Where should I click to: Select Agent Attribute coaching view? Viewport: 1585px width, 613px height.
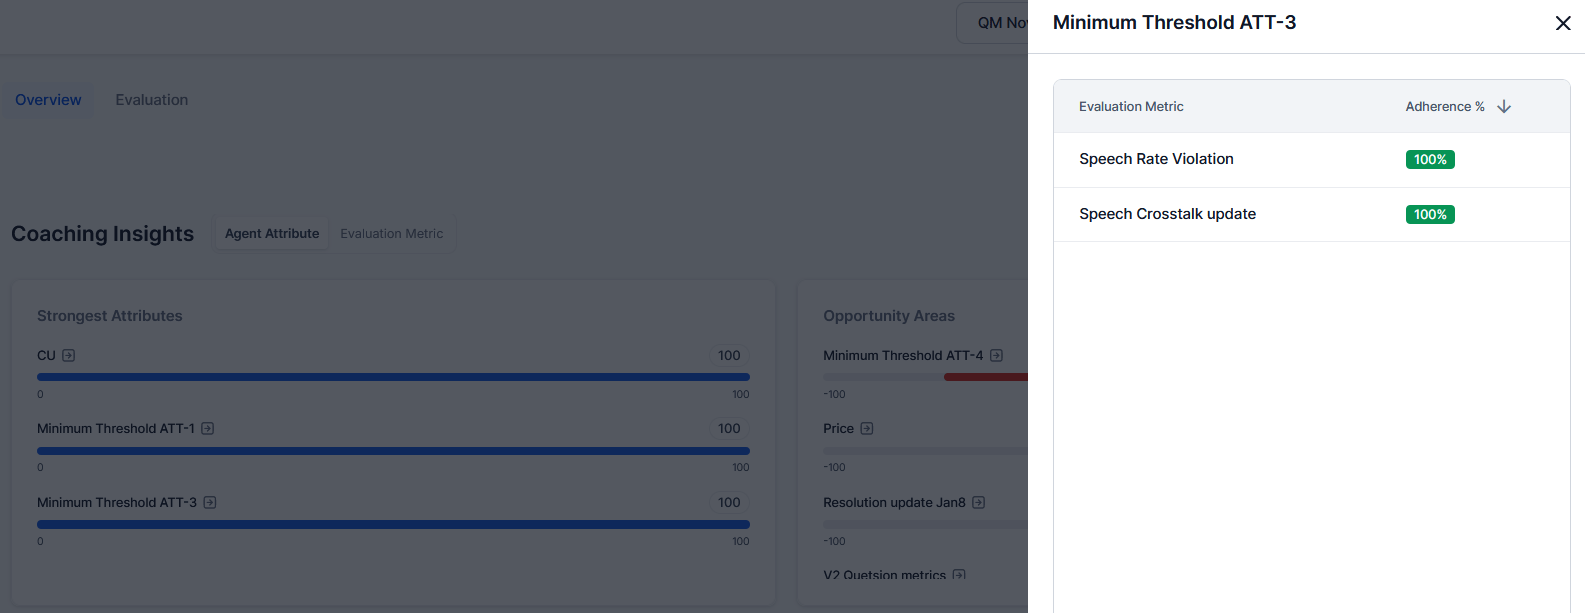(272, 233)
